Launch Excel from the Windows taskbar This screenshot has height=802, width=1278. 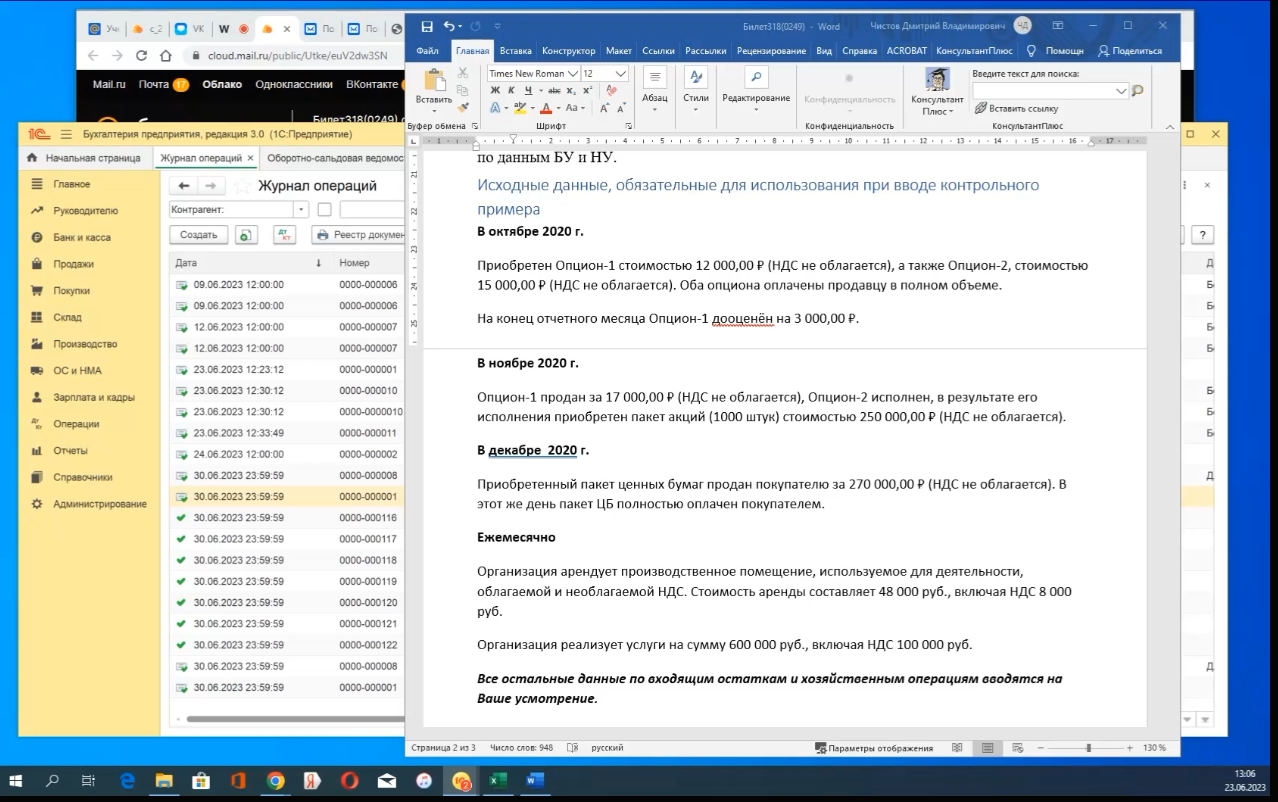click(498, 781)
